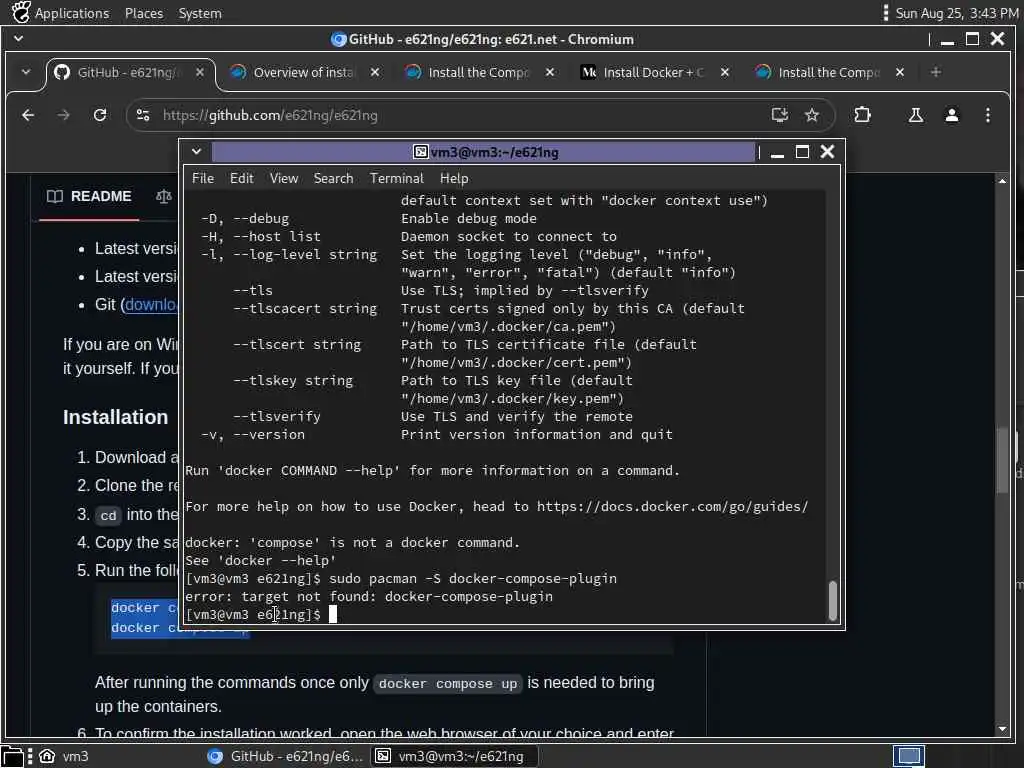This screenshot has height=768, width=1024.
Task: Reload the GitHub page
Action: point(100,116)
